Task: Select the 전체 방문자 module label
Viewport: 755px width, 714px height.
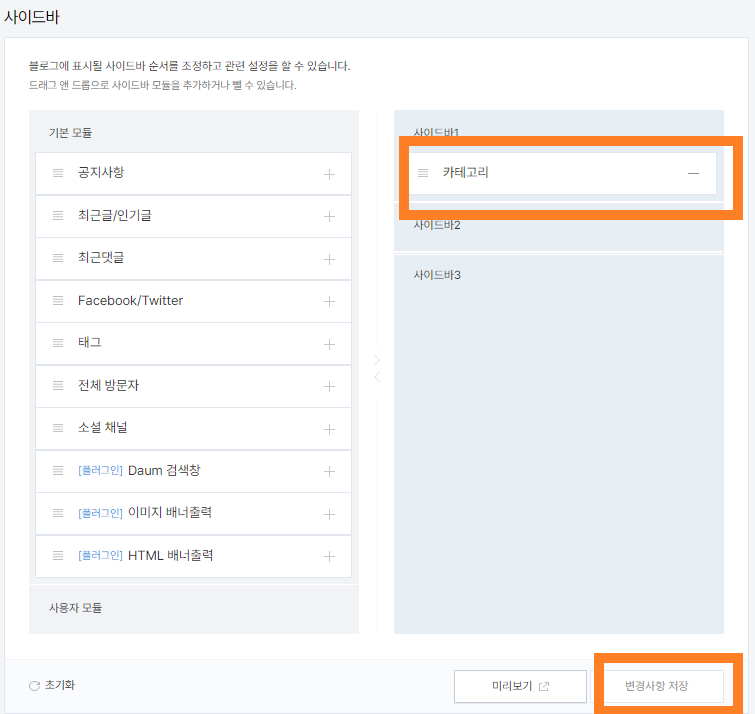Action: (108, 385)
